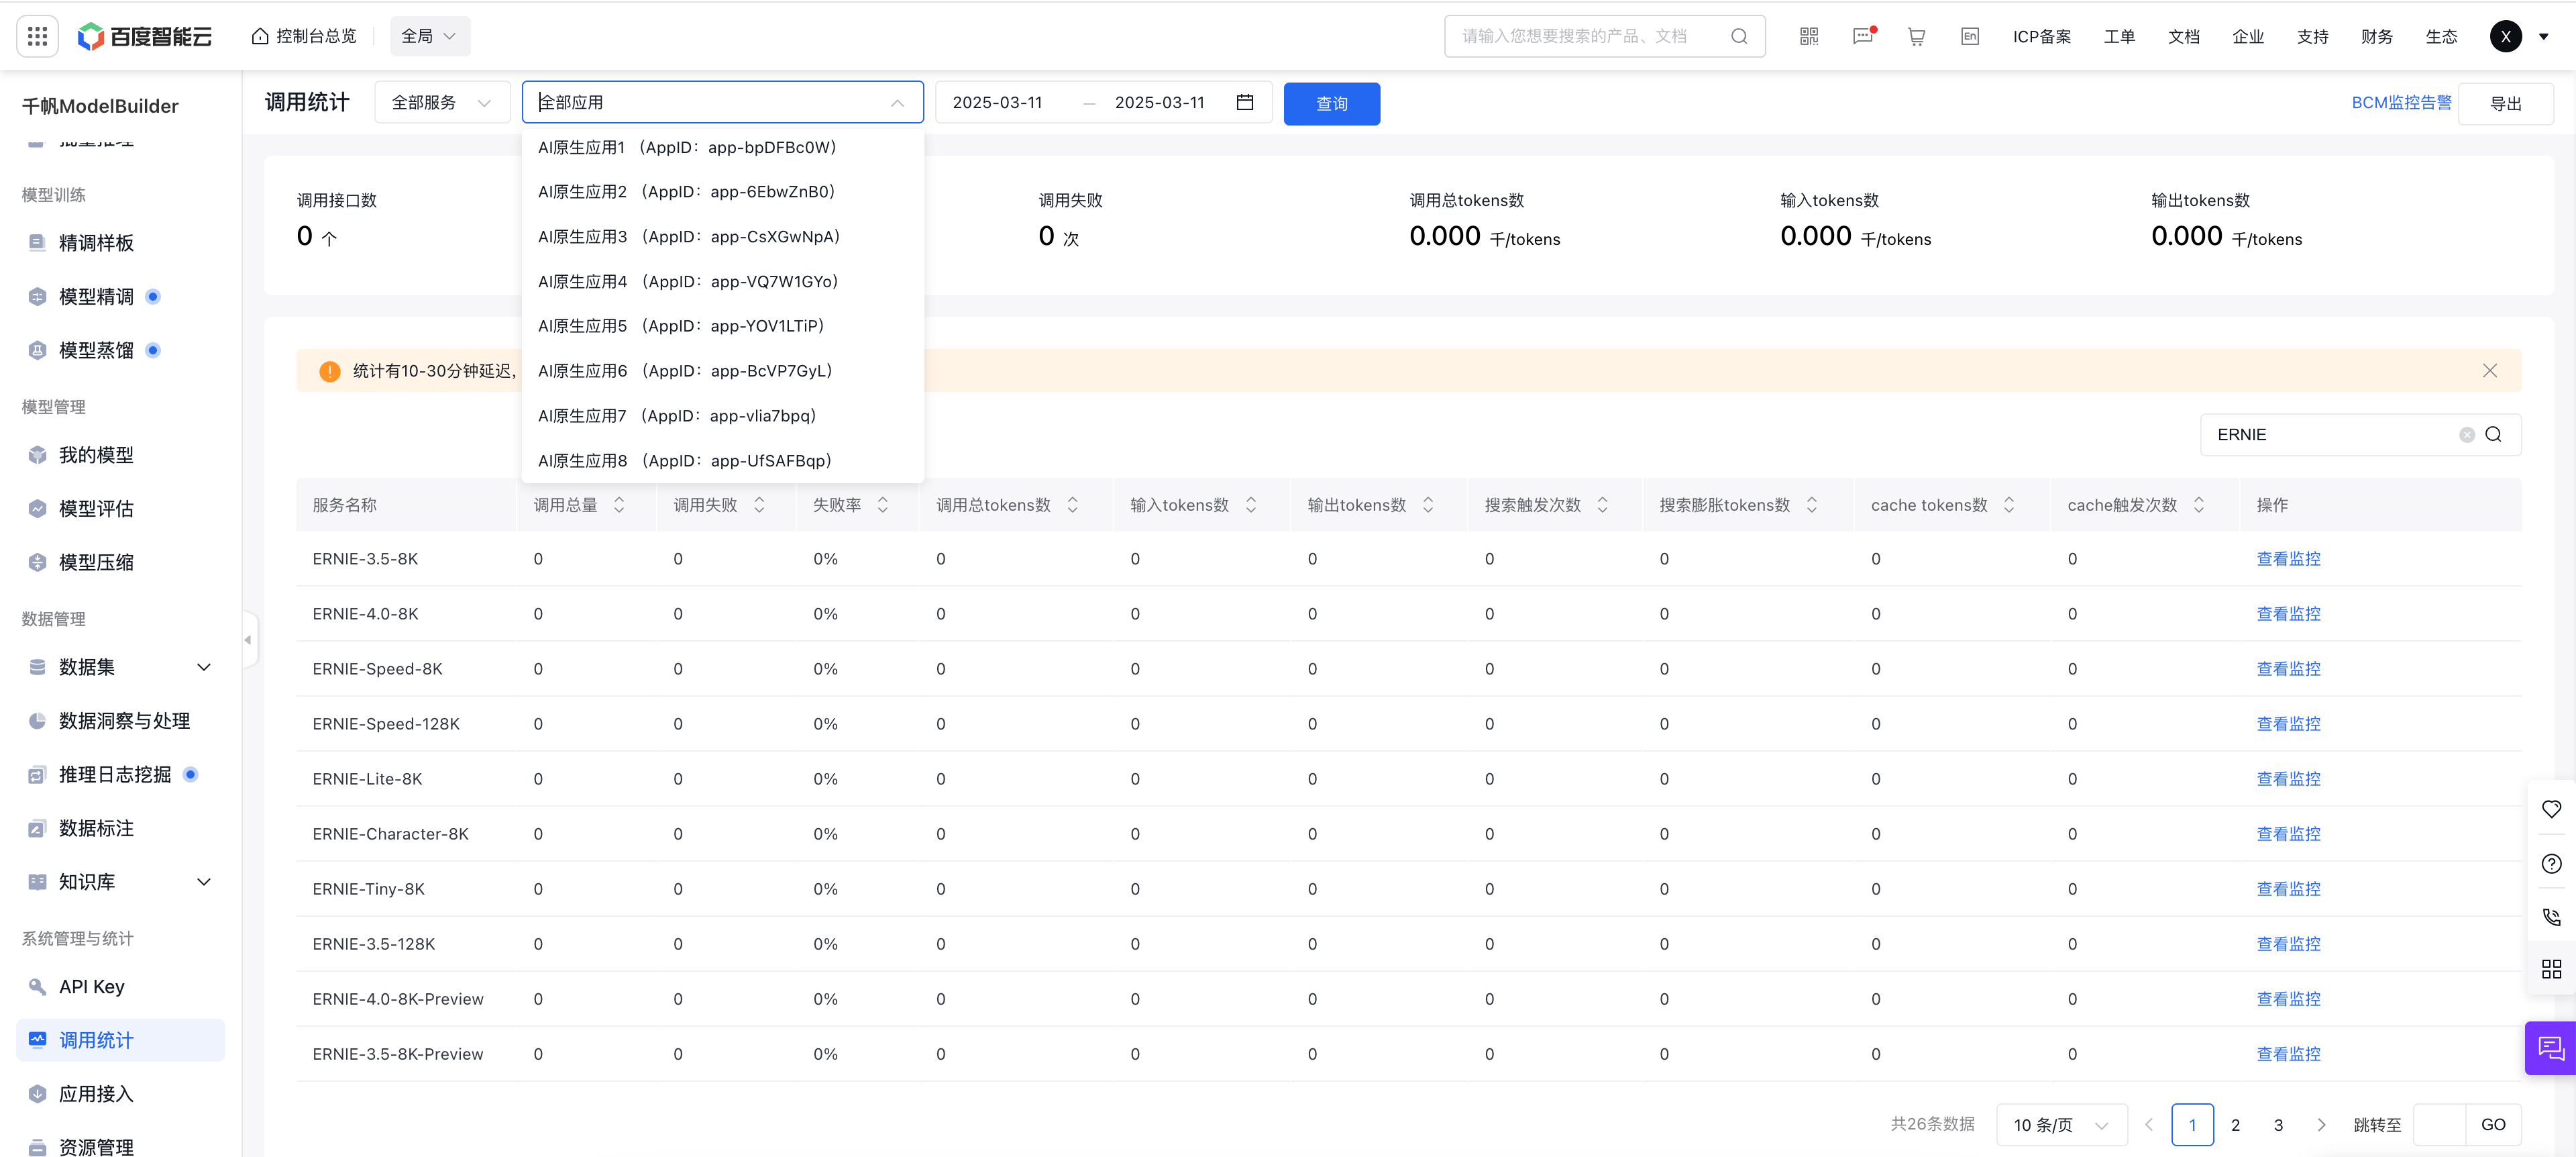Sort by 调用总tokens数 column
This screenshot has width=2576, height=1157.
[1073, 505]
